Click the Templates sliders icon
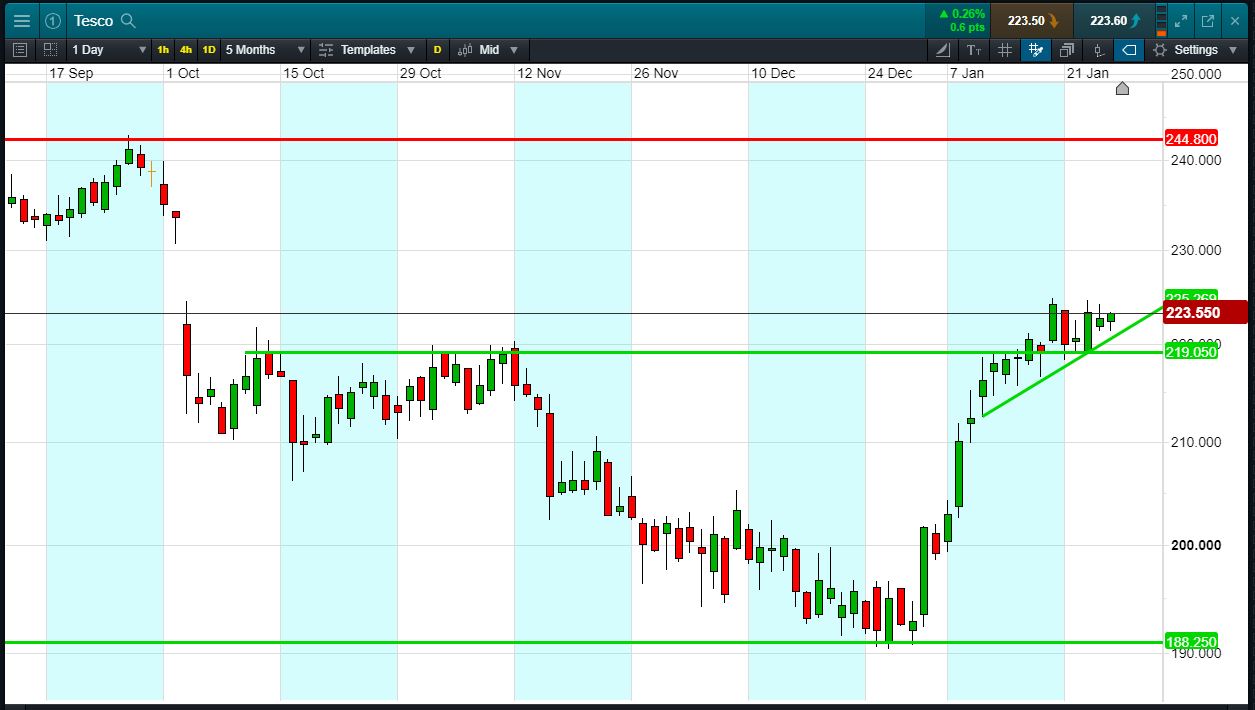 (326, 49)
